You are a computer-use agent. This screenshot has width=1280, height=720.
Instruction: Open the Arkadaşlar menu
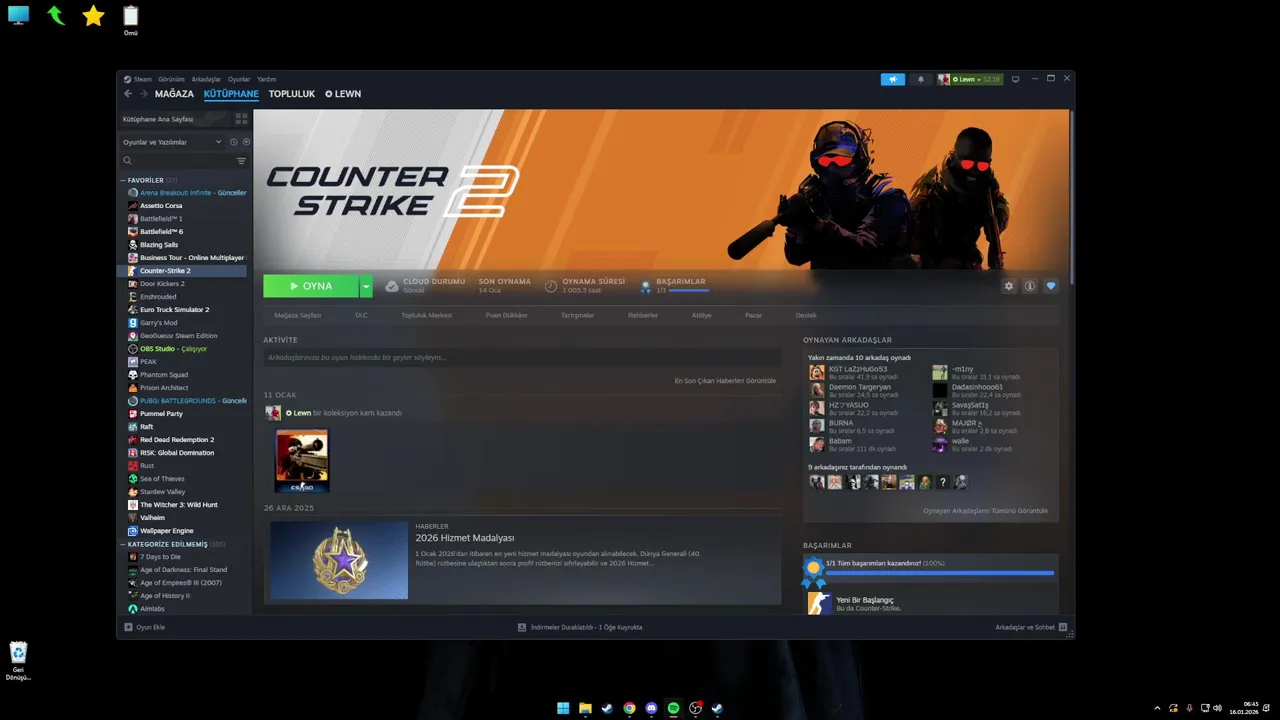point(206,79)
